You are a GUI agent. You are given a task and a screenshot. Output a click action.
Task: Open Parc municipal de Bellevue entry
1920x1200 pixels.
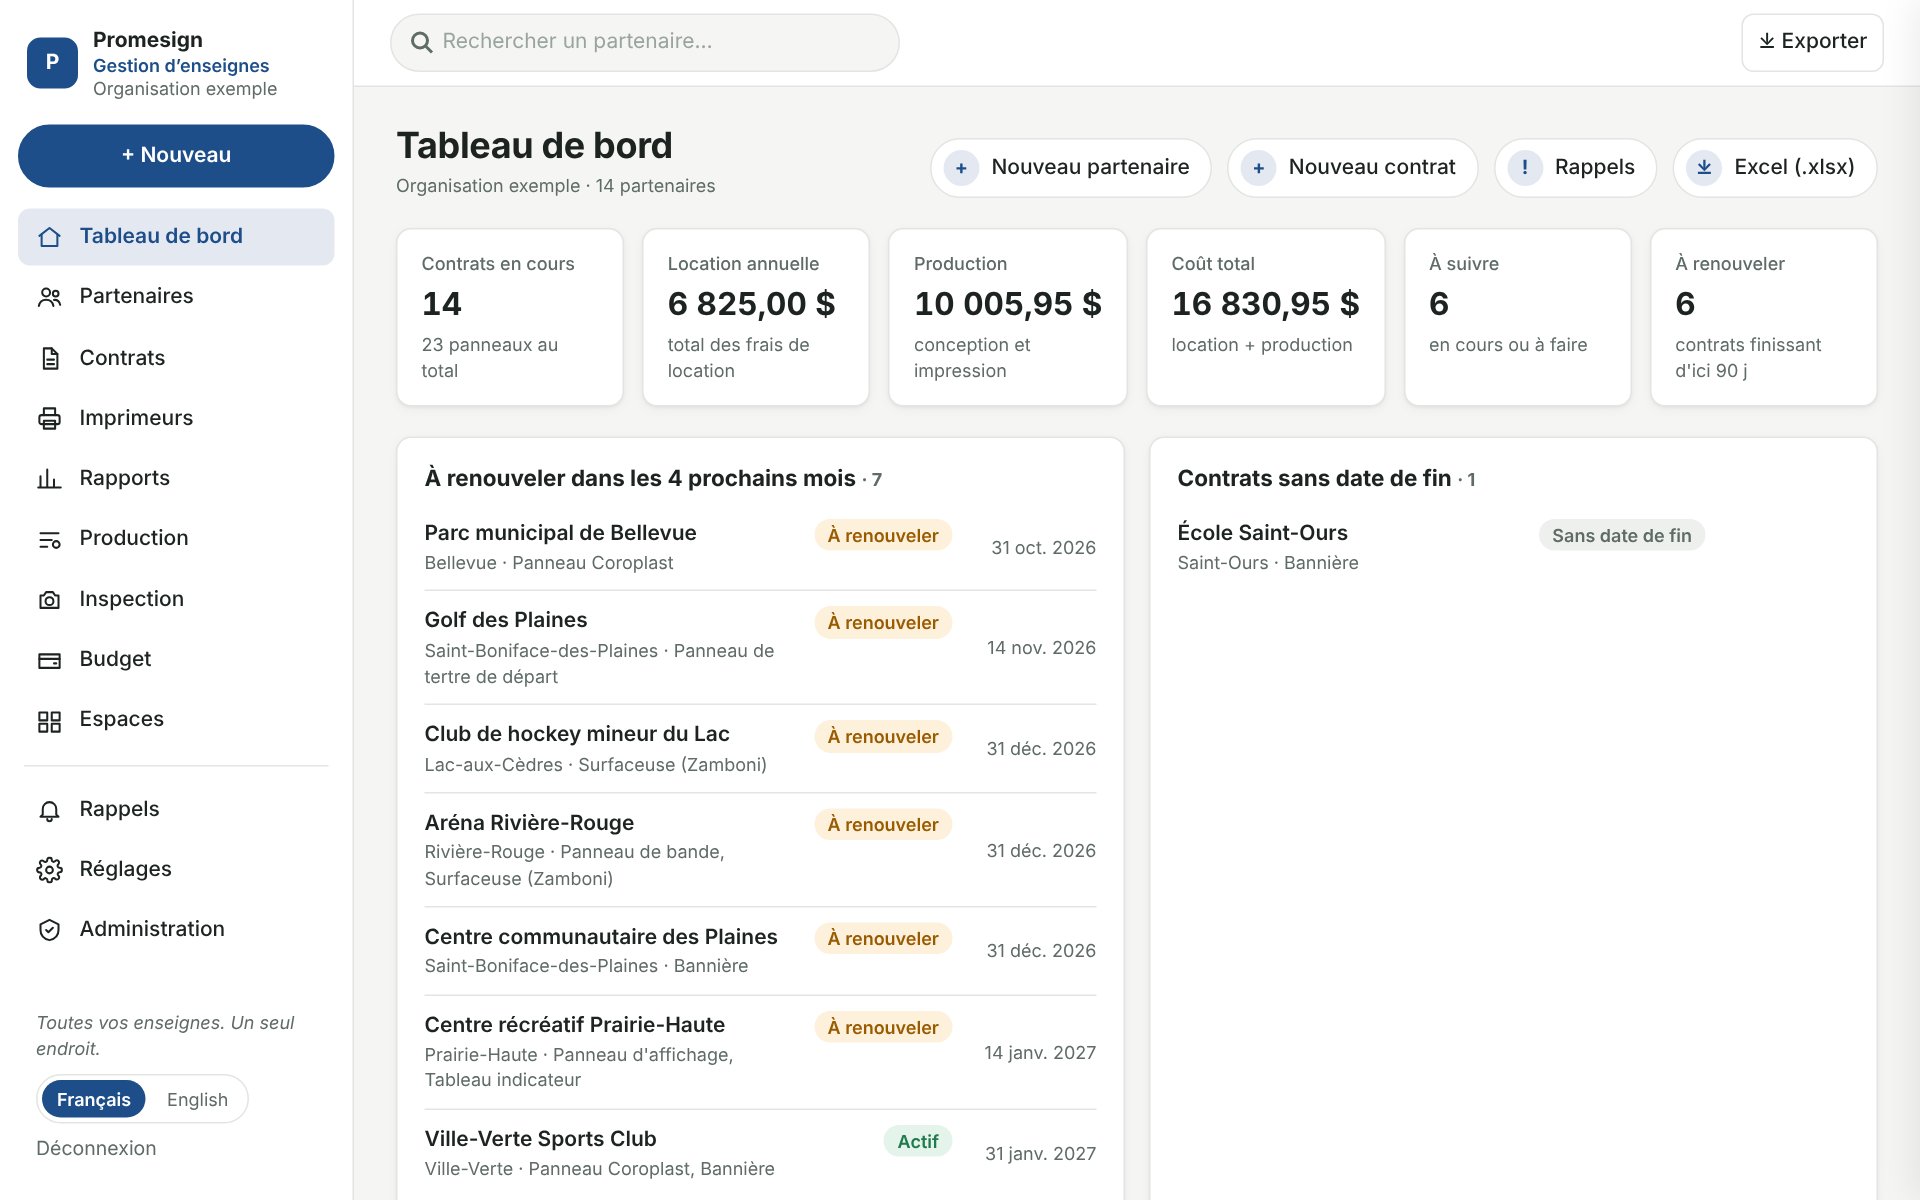(760, 547)
